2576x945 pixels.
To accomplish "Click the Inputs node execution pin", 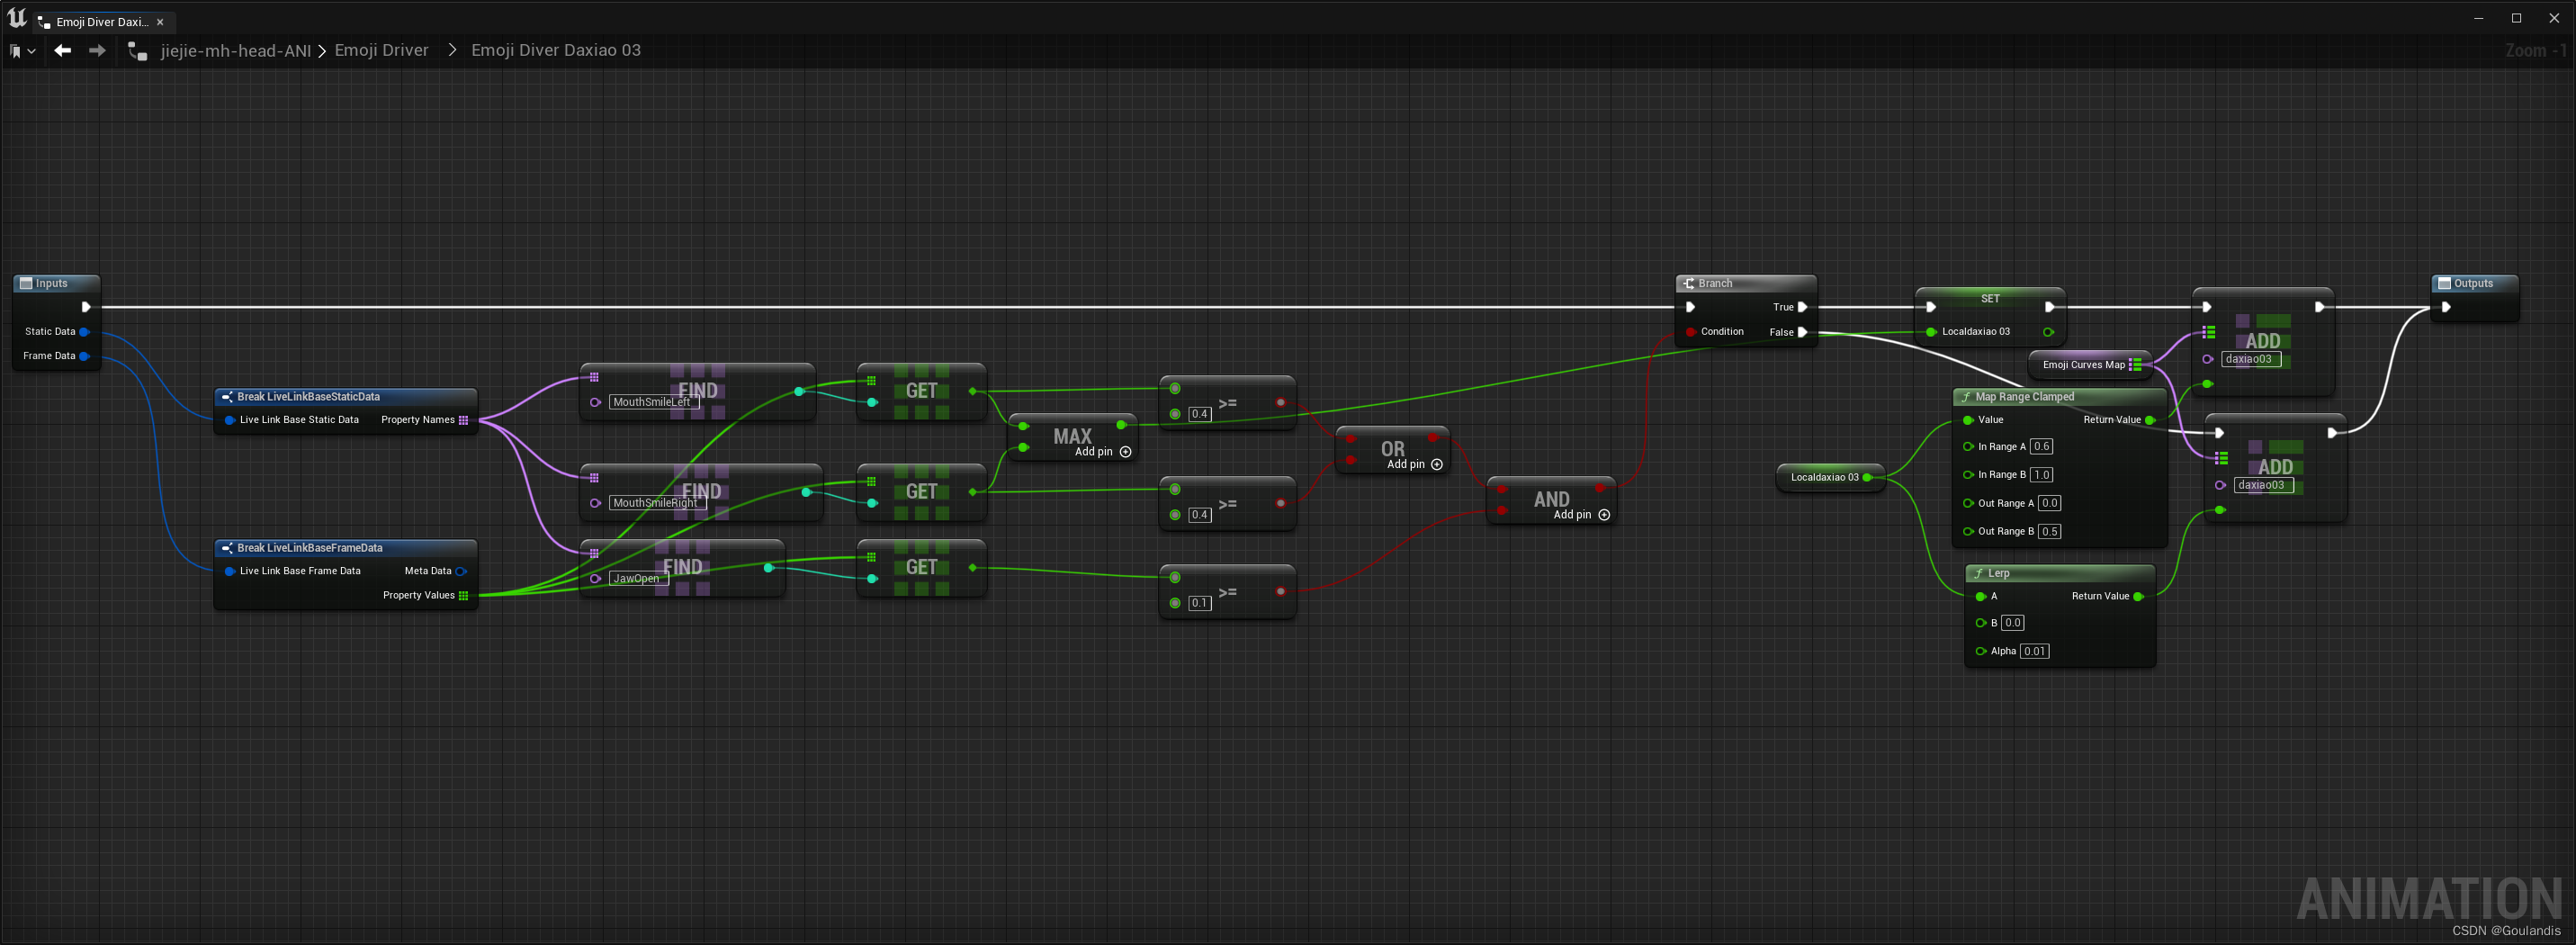I will pos(86,307).
